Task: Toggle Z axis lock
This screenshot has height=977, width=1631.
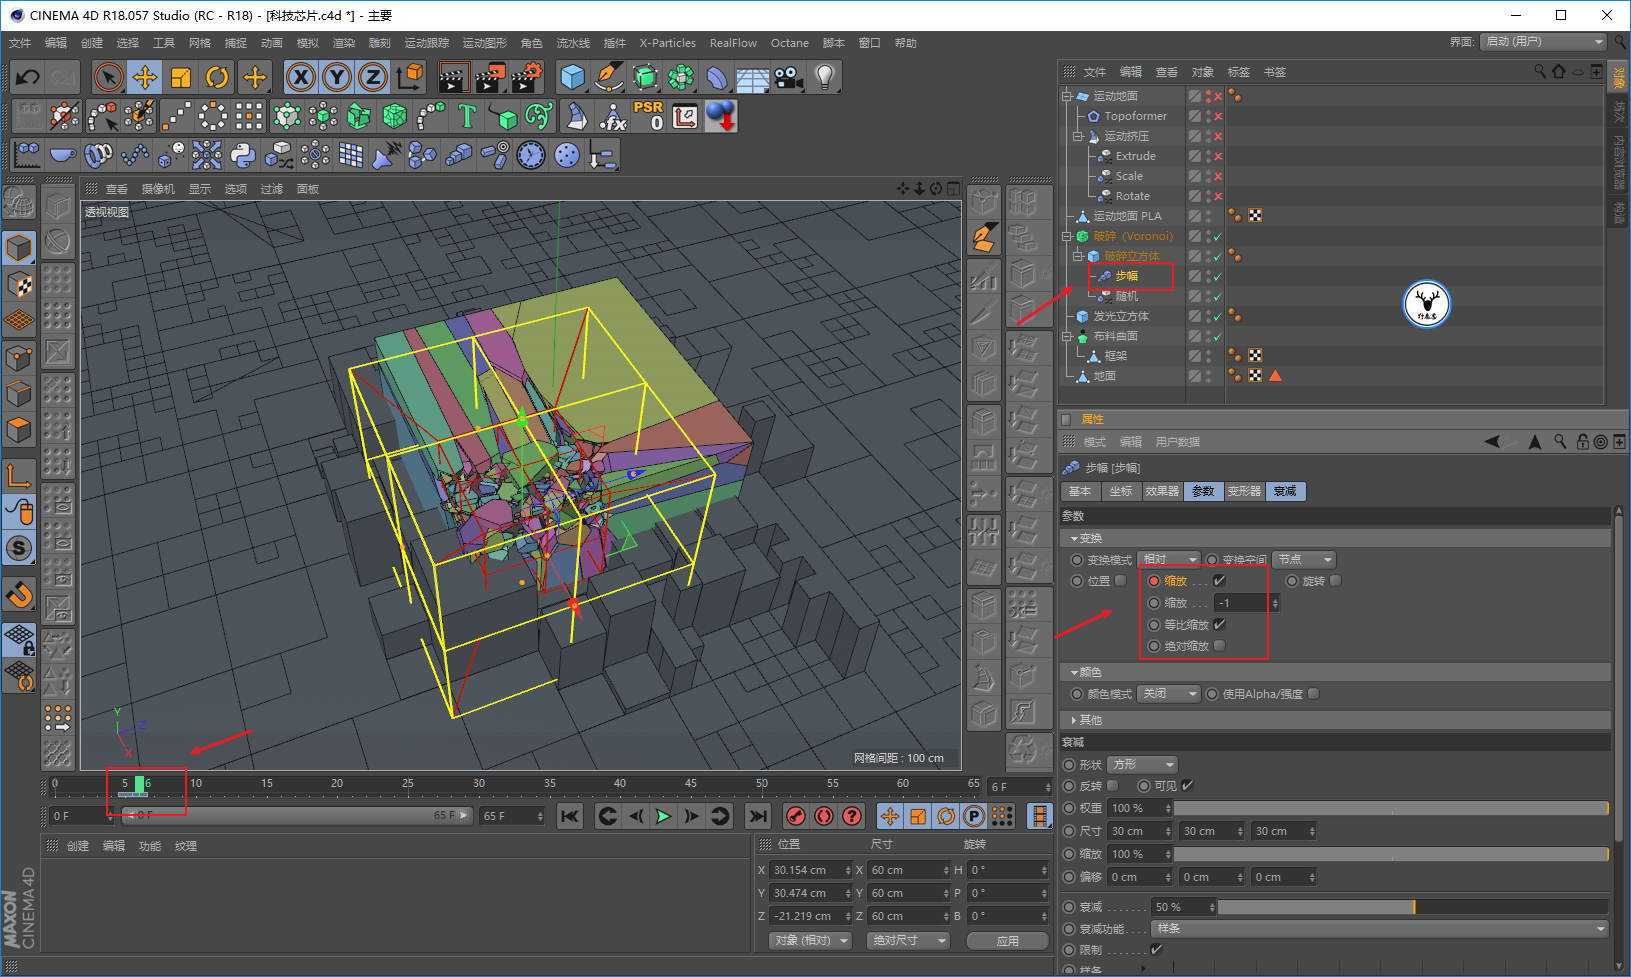Action: (373, 77)
